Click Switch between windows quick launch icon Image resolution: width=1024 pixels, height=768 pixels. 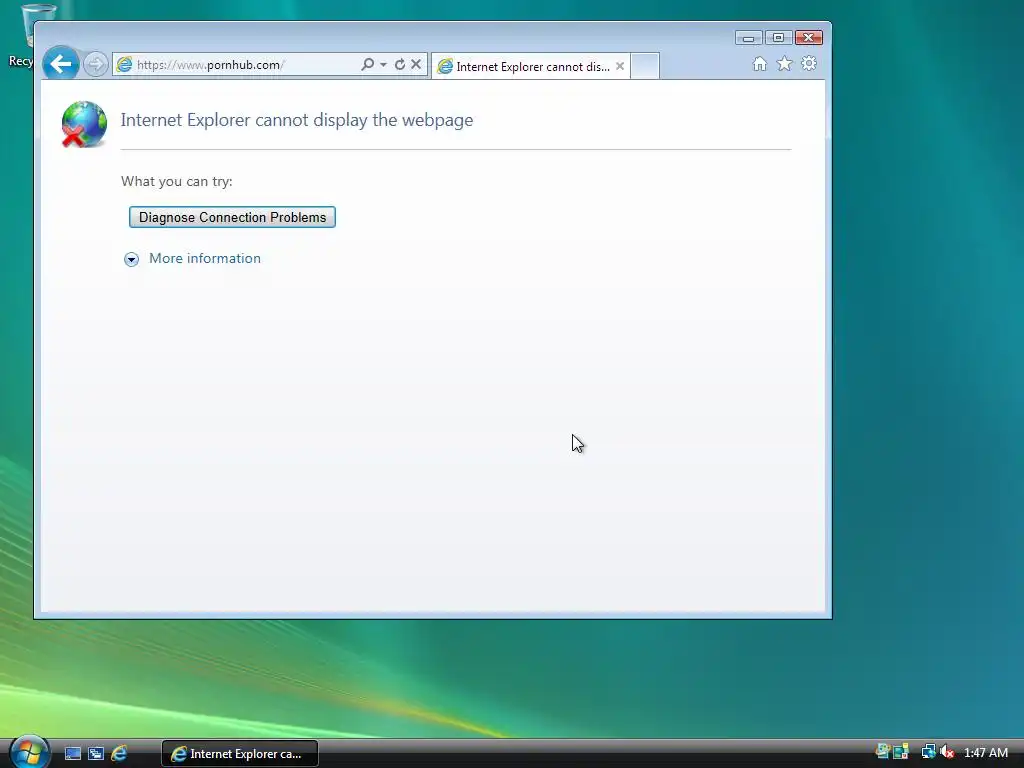(x=96, y=754)
